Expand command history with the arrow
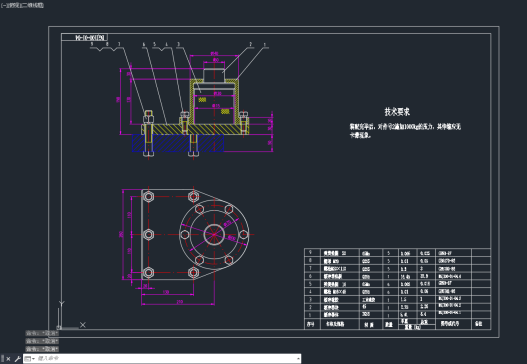The width and height of the screenshot is (527, 364). click(x=298, y=359)
